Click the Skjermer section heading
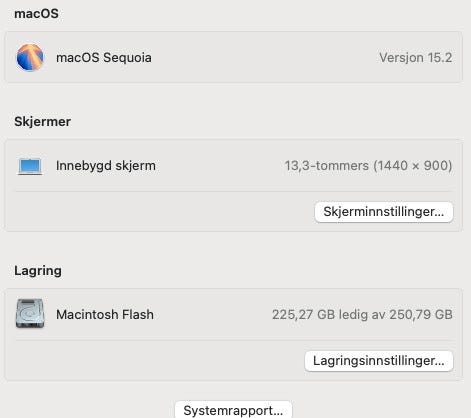 click(42, 121)
